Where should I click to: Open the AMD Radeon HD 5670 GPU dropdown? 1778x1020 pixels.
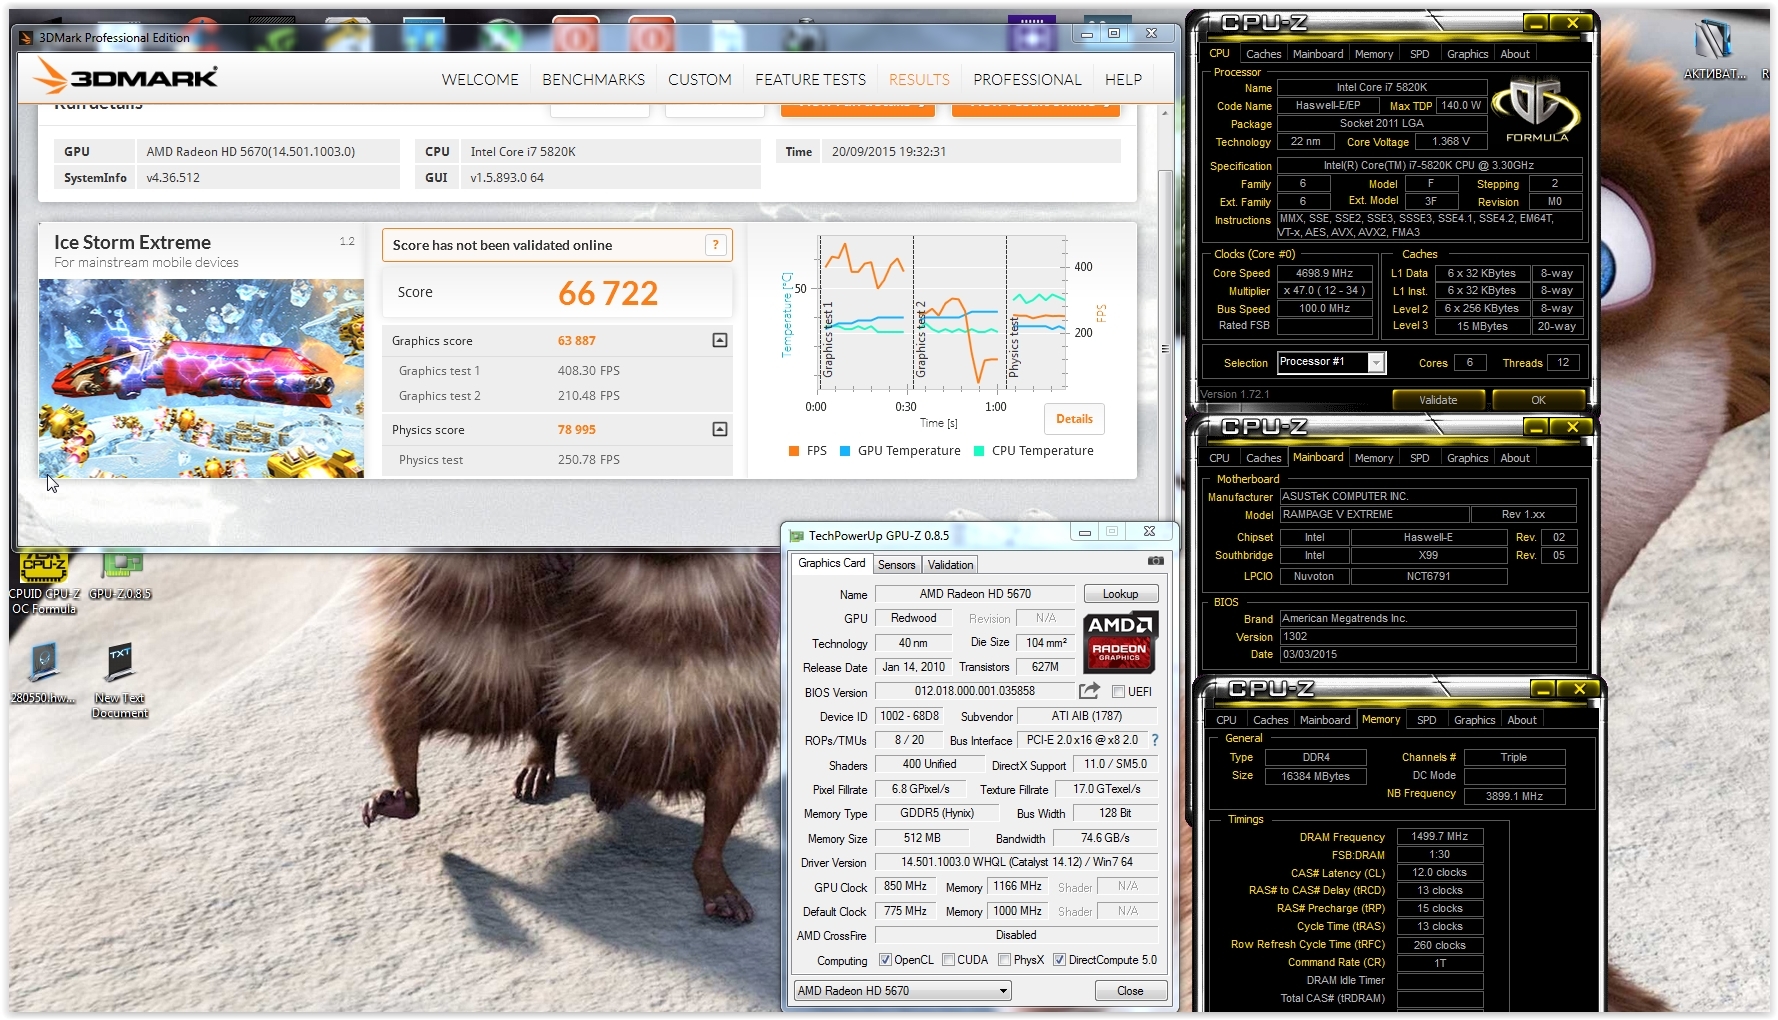point(902,991)
